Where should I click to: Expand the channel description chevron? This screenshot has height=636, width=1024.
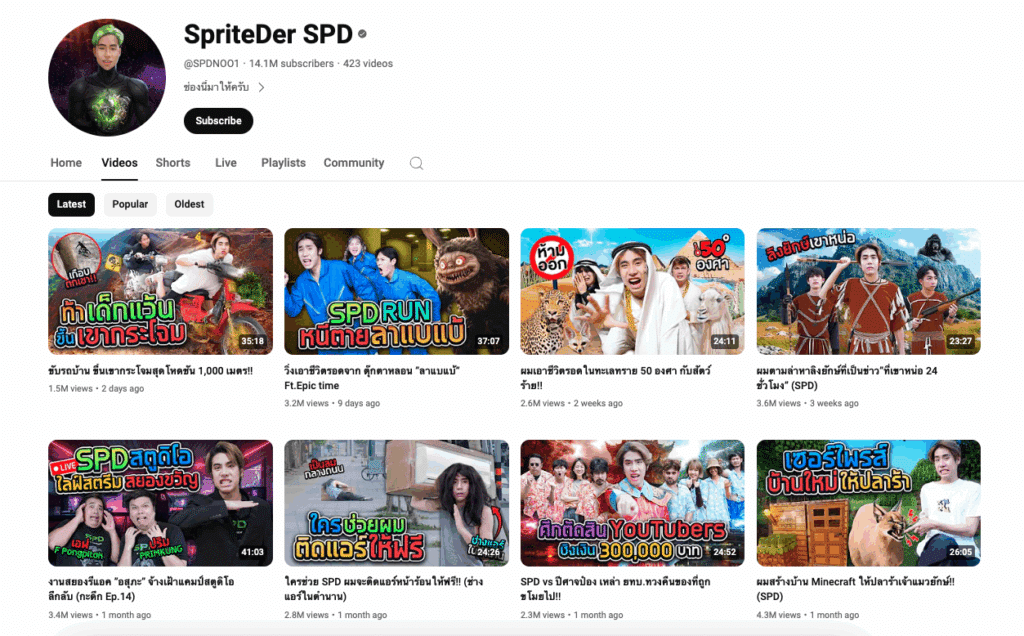tap(262, 87)
